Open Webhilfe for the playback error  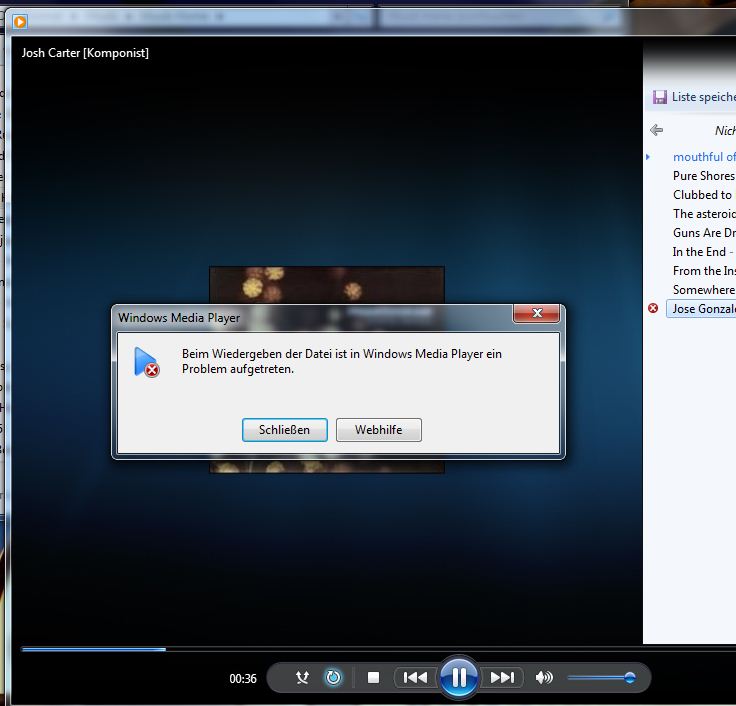379,430
